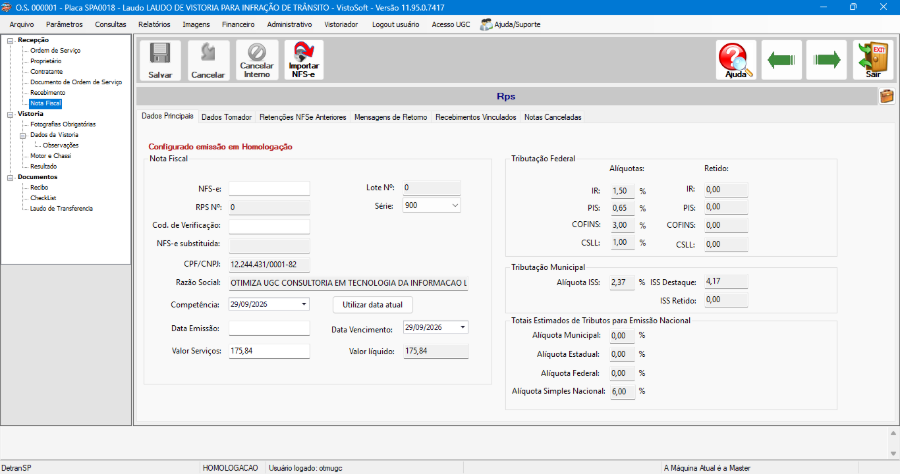The width and height of the screenshot is (900, 474).
Task: Select Fotografias Obrigatórias in tree
Action: [x=63, y=124]
